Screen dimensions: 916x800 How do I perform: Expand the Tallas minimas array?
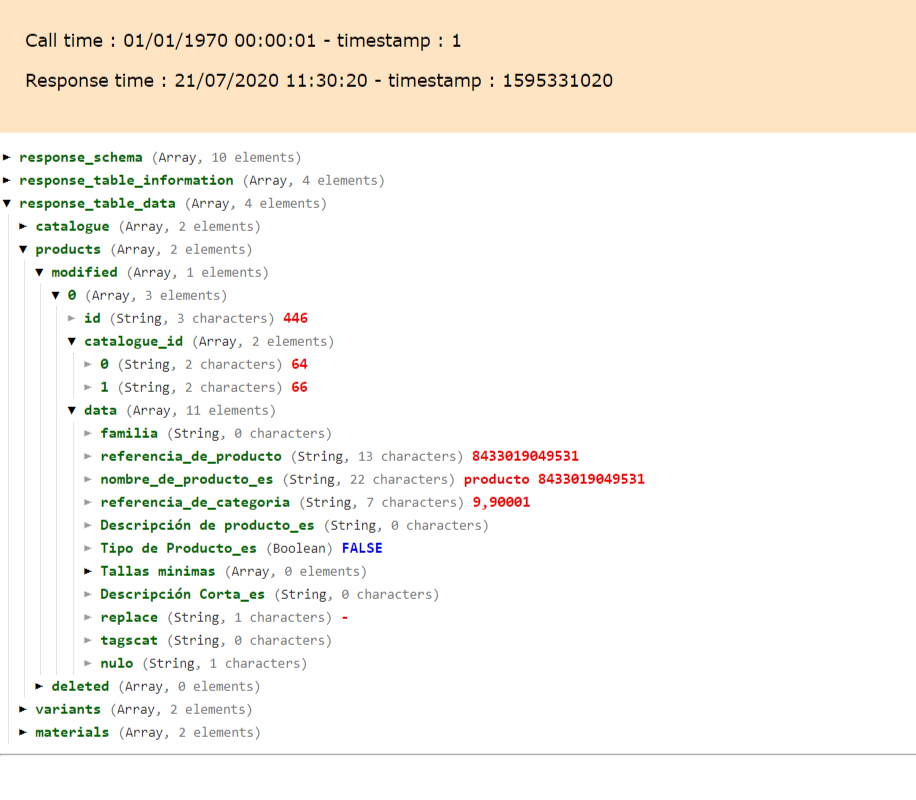88,571
